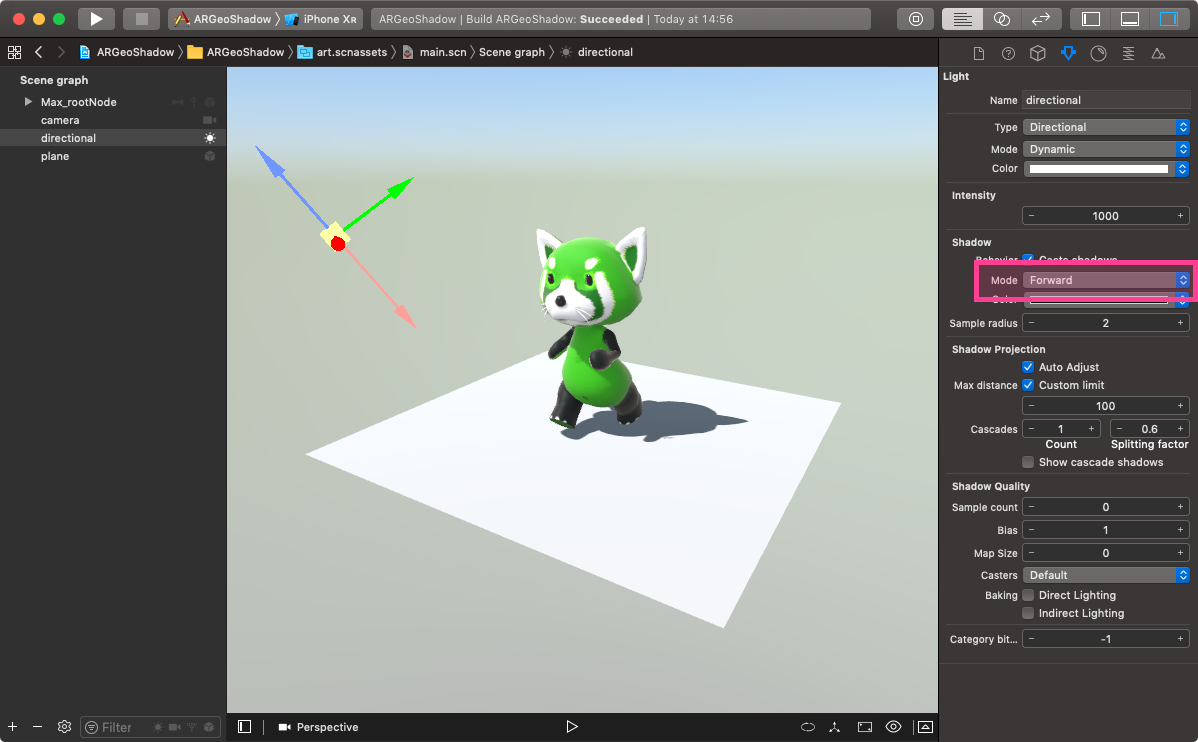The width and height of the screenshot is (1198, 742).
Task: Select the iPhone XR run destination
Action: pyautogui.click(x=320, y=19)
